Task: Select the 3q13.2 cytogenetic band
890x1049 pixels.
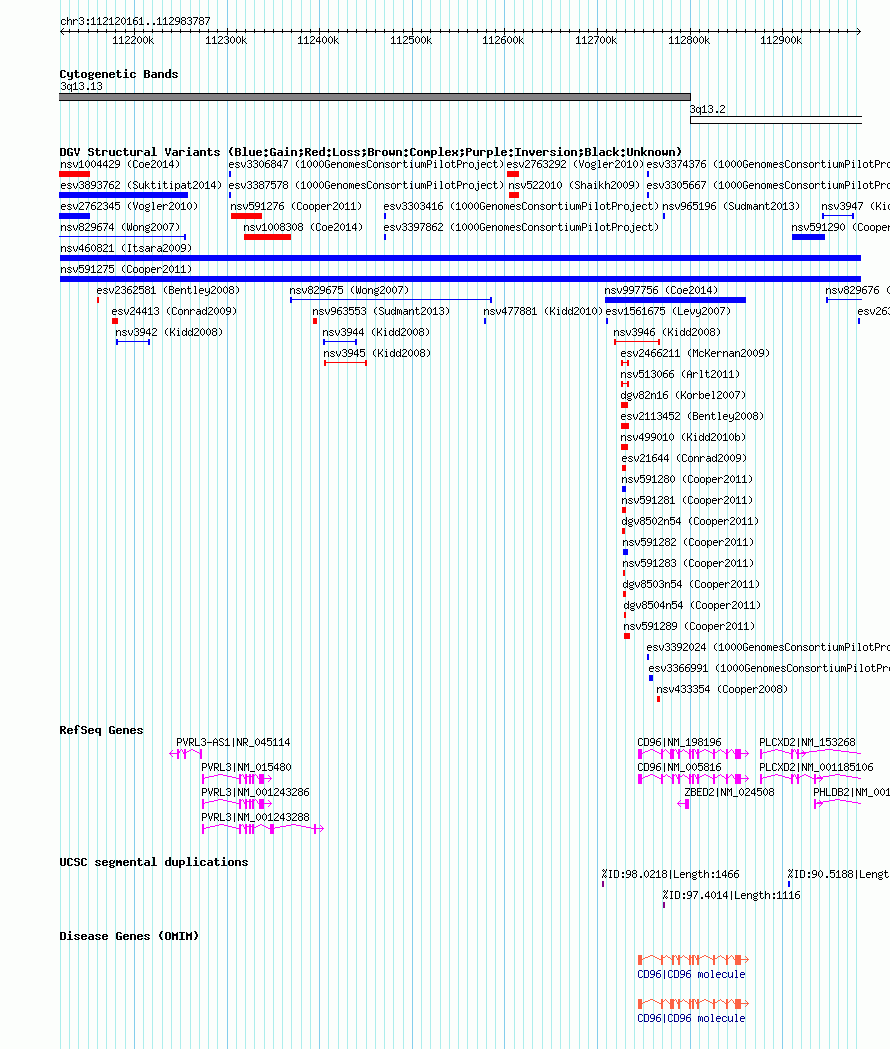Action: coord(776,120)
